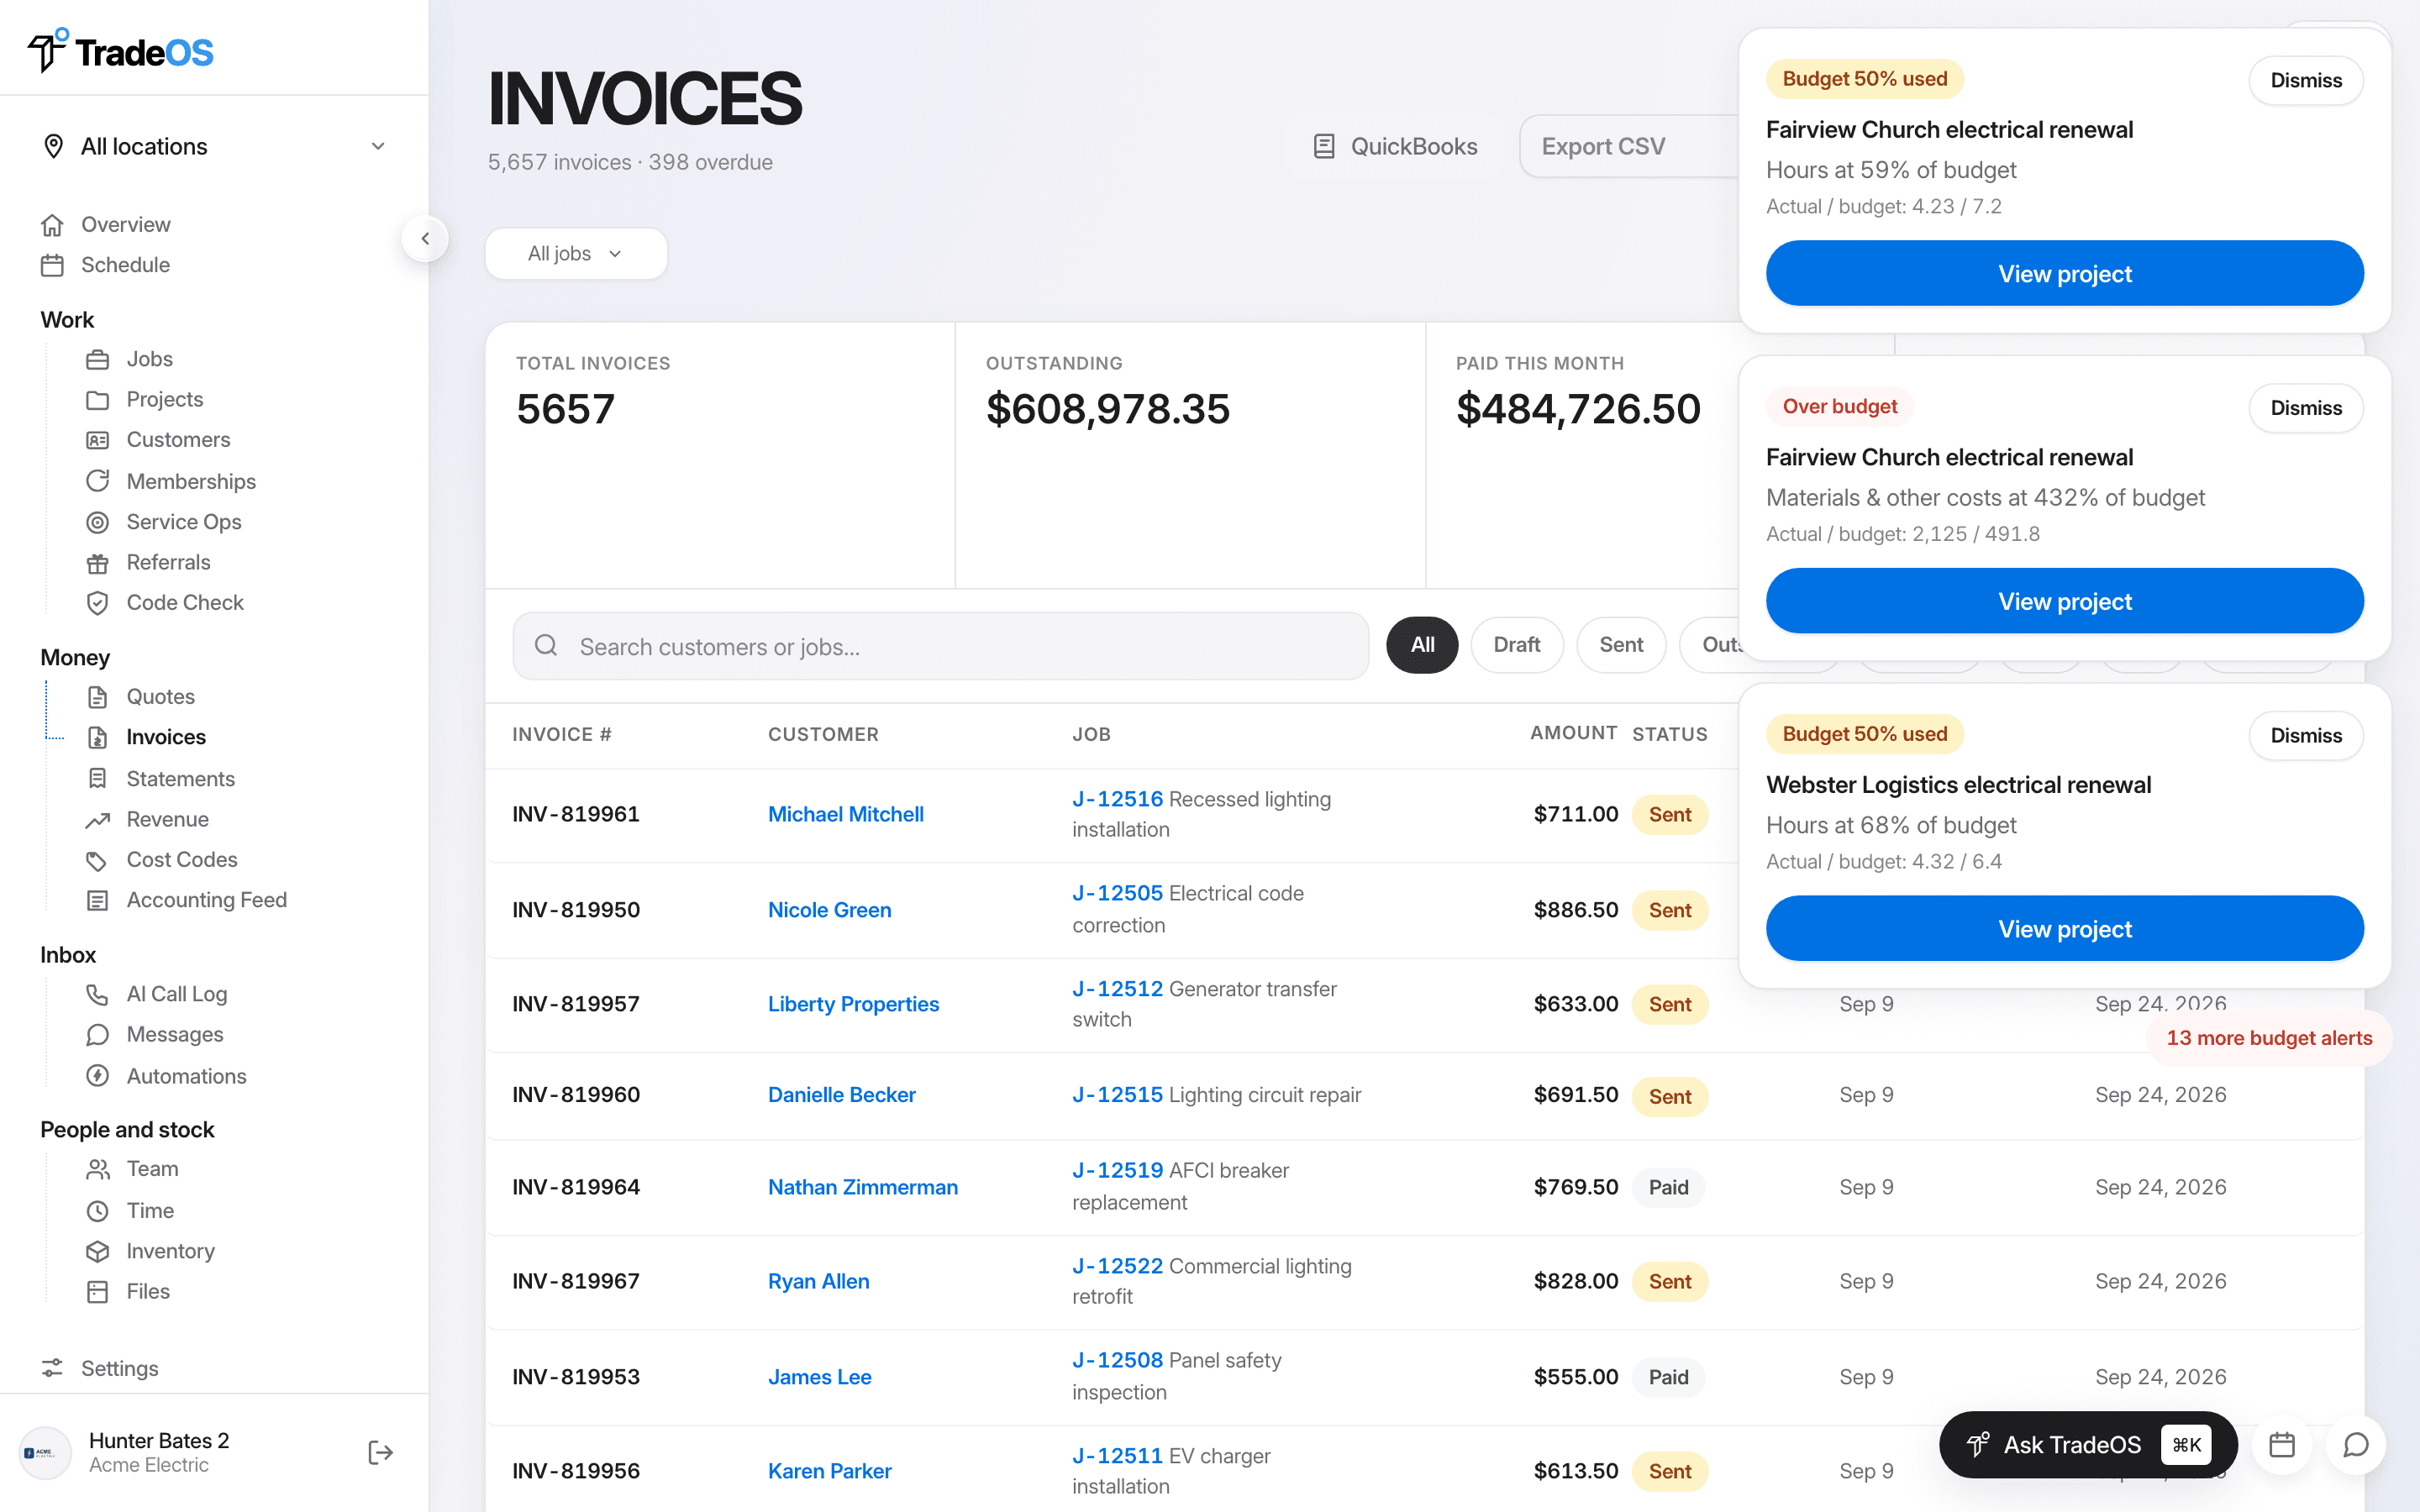Viewport: 2420px width, 1512px height.
Task: Click the sign-out icon beside Hunter Bates 2
Action: pos(380,1452)
